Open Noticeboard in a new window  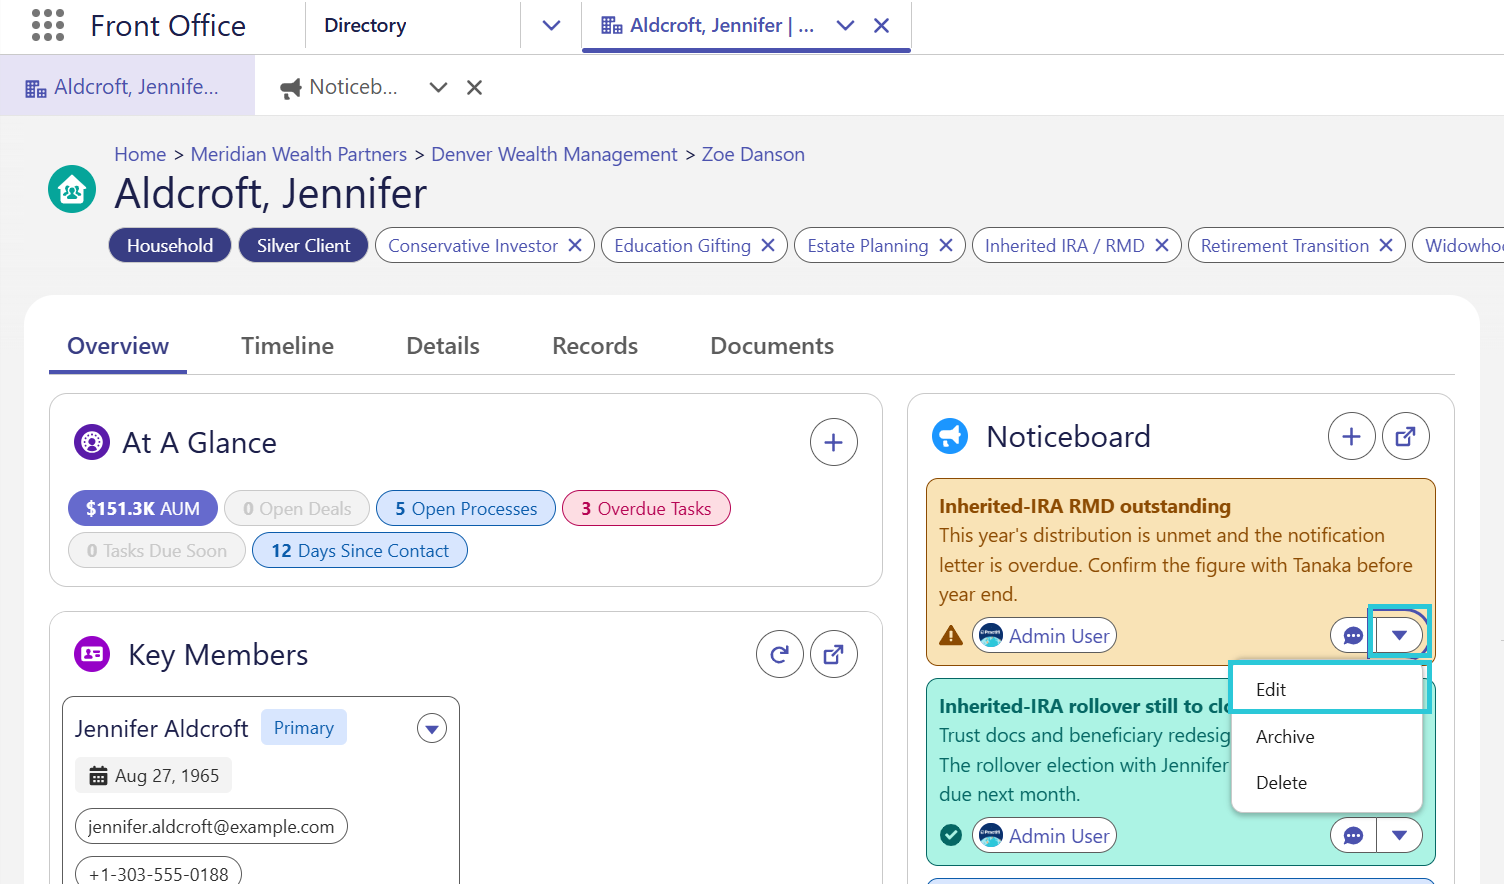[1406, 436]
